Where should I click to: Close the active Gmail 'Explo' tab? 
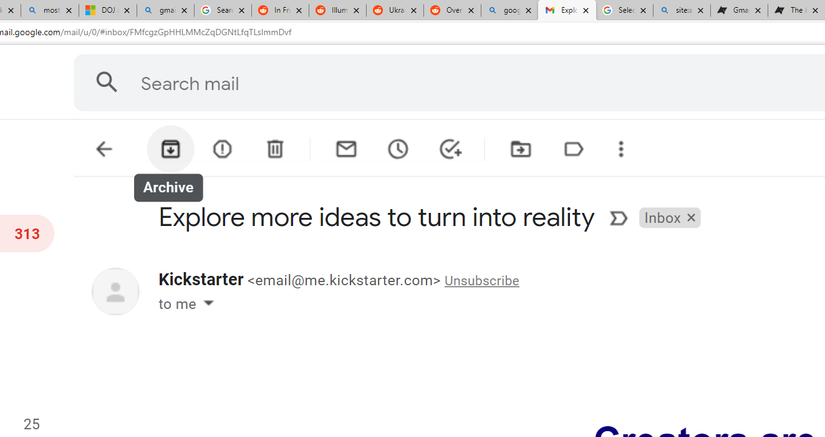pyautogui.click(x=586, y=11)
